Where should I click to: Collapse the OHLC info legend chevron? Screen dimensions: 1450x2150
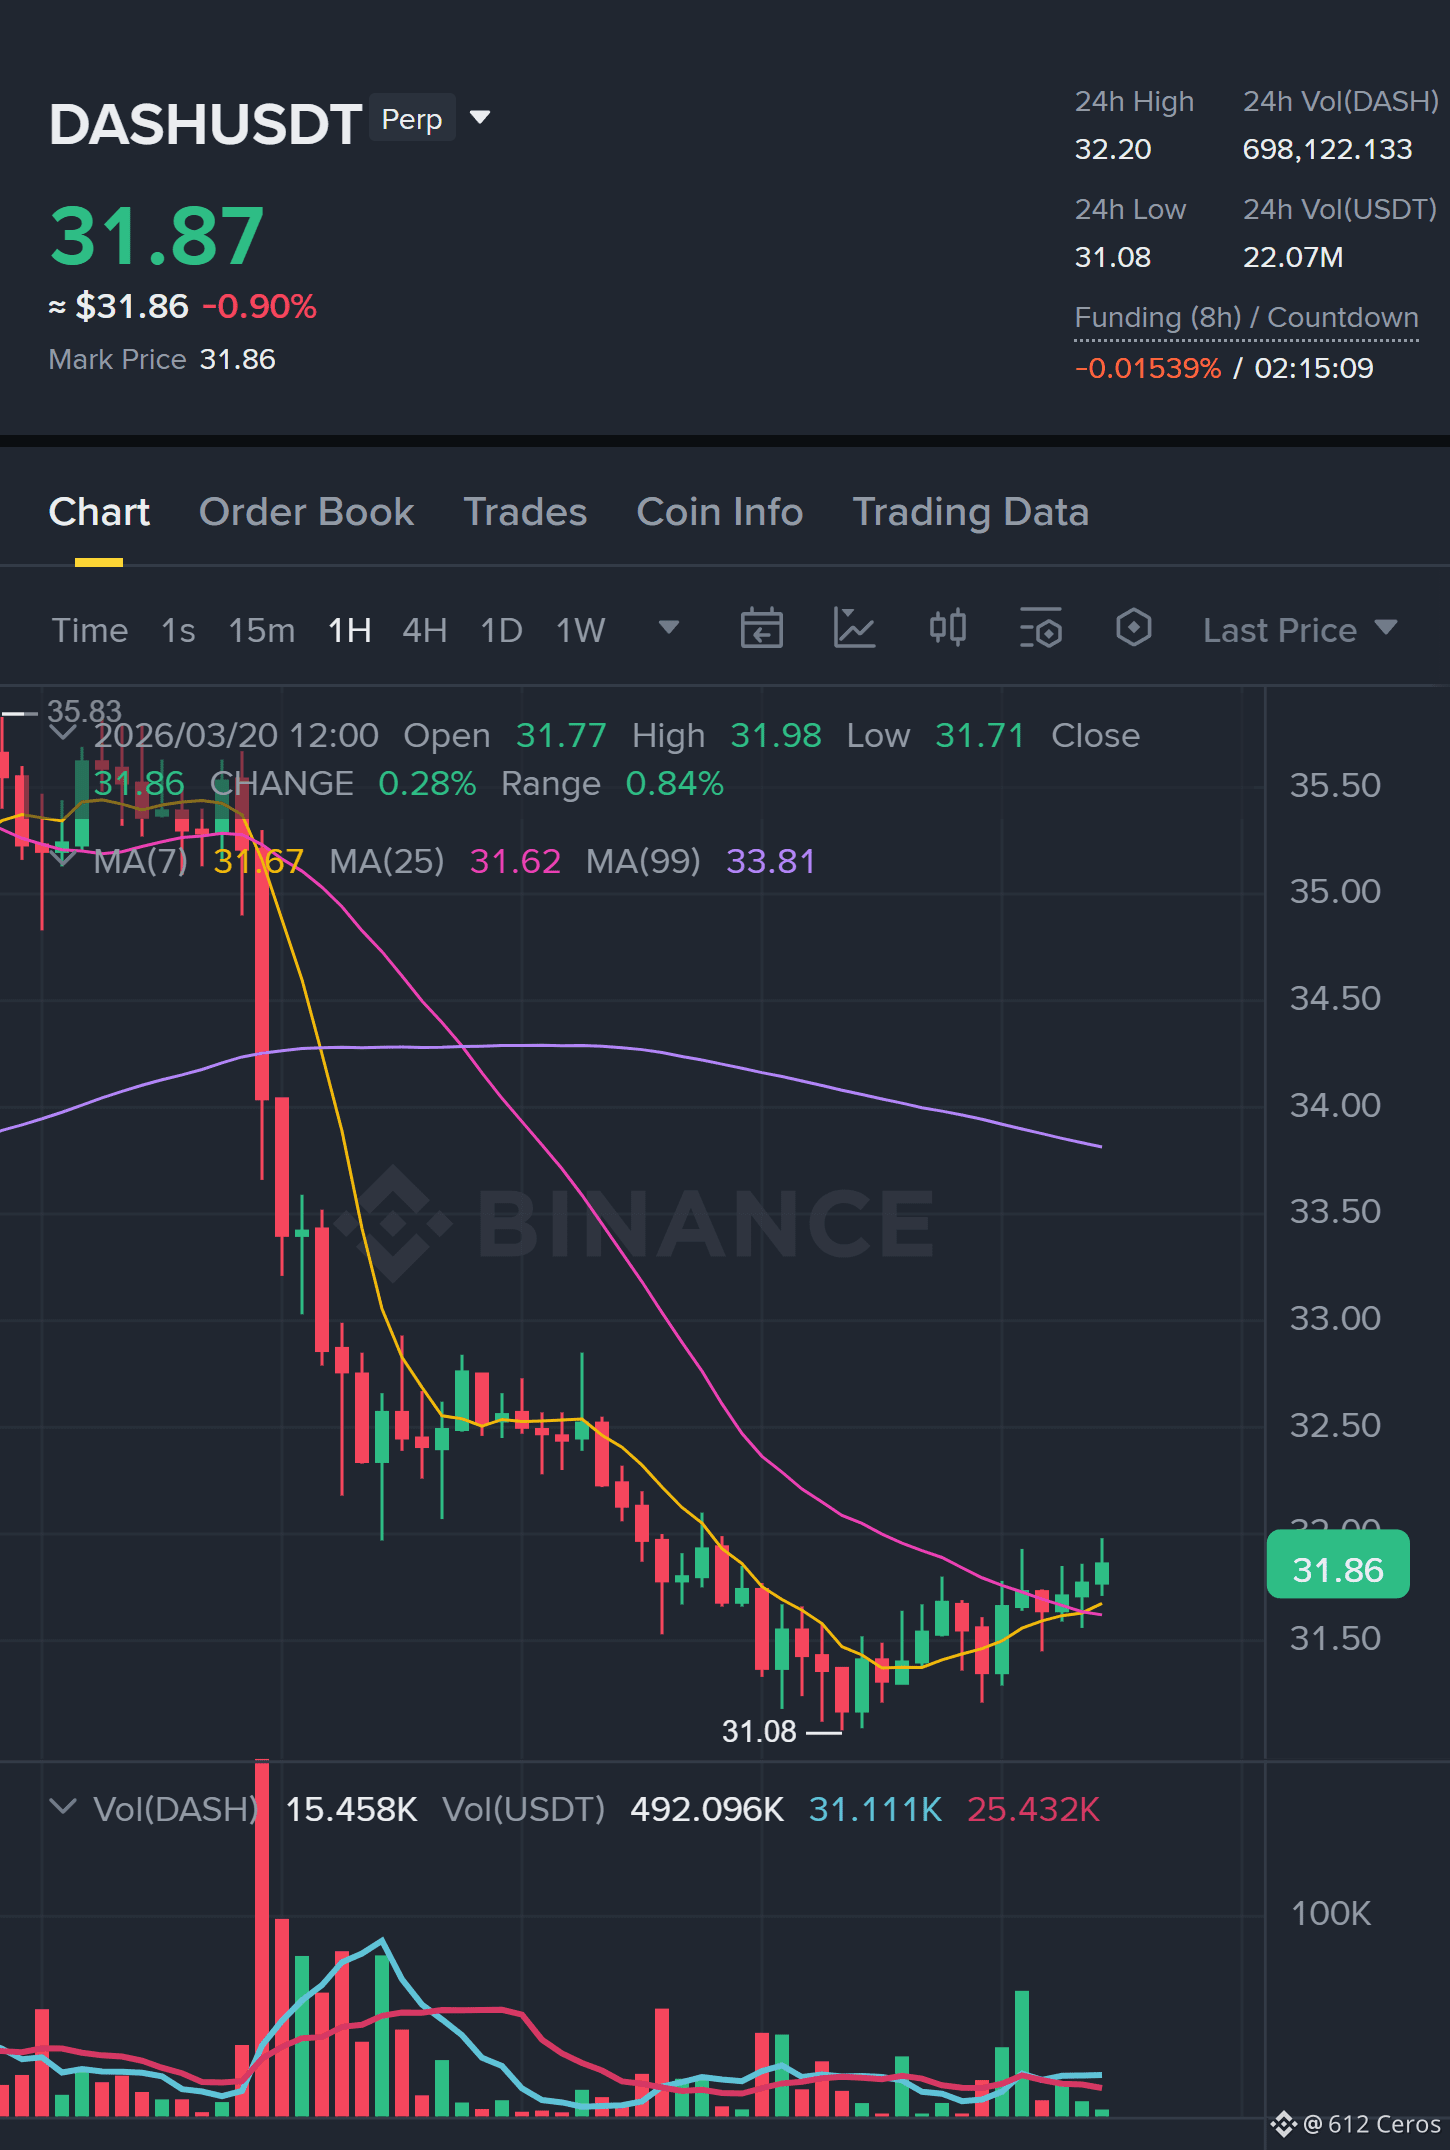63,733
